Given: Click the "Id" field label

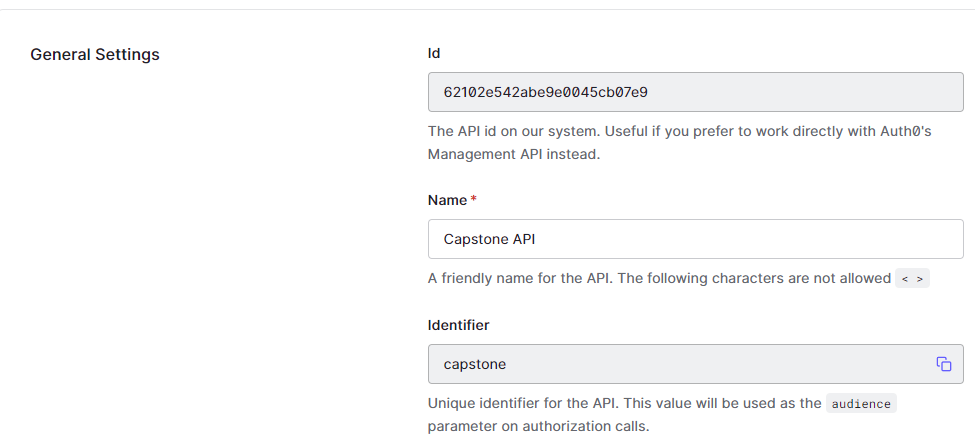Looking at the screenshot, I should (434, 52).
